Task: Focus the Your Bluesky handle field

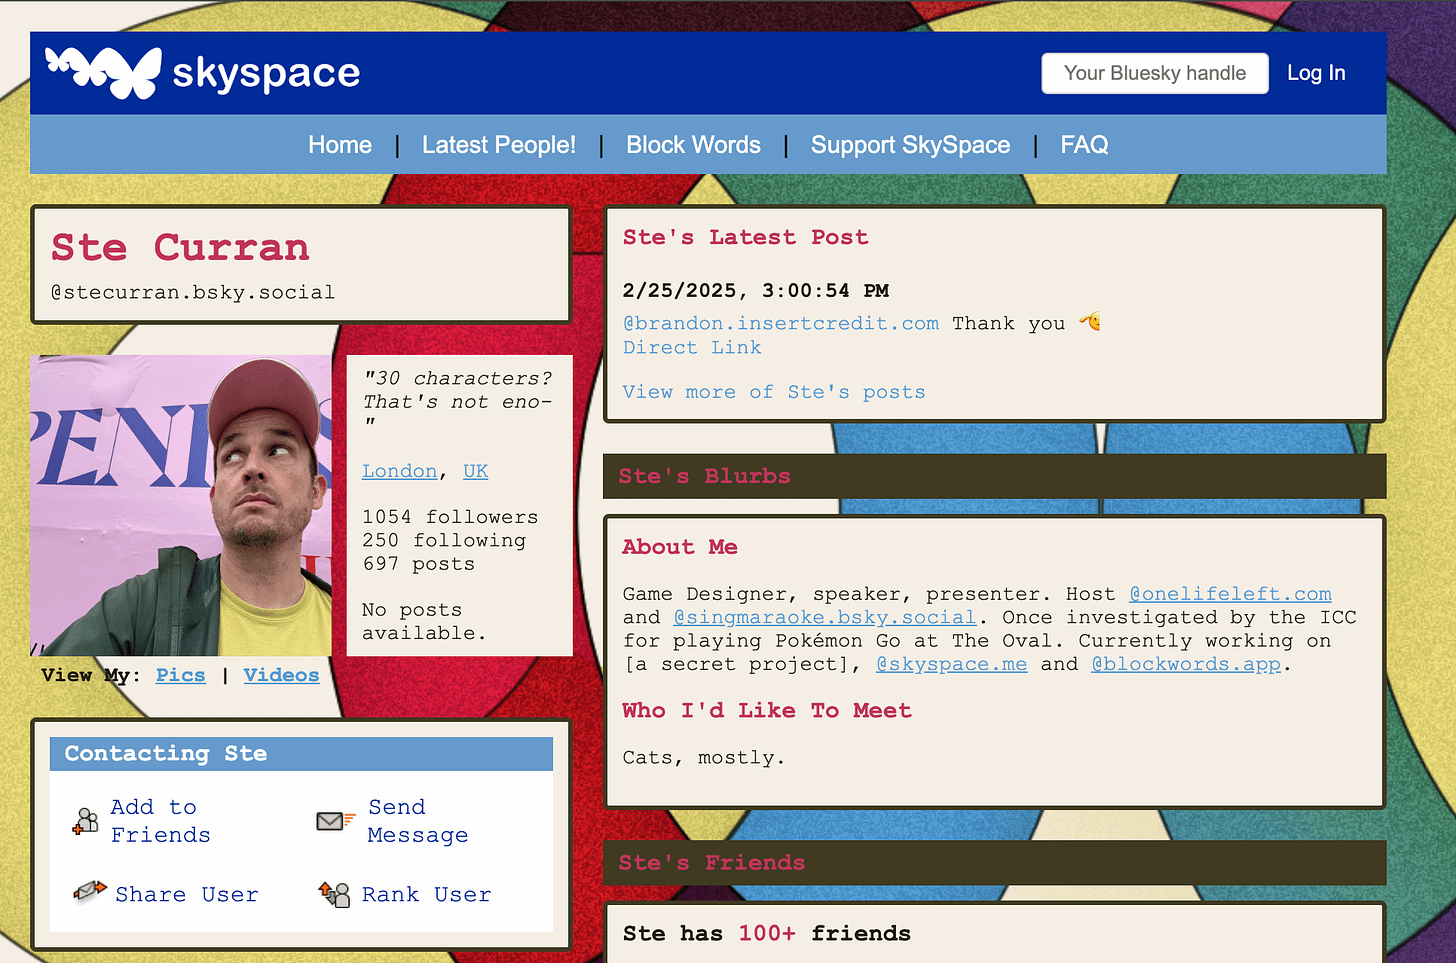Action: 1155,73
